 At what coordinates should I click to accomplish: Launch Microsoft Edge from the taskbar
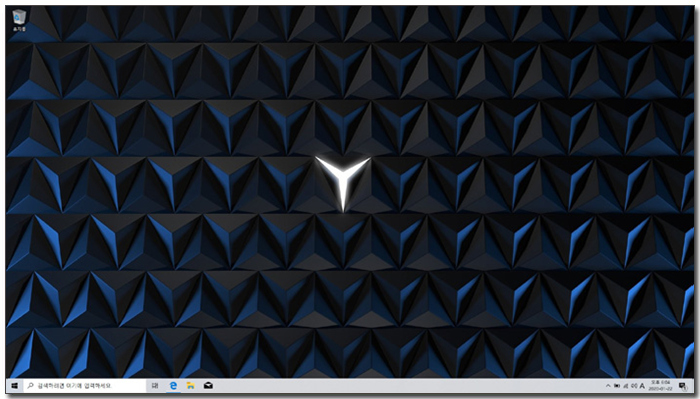pos(173,386)
